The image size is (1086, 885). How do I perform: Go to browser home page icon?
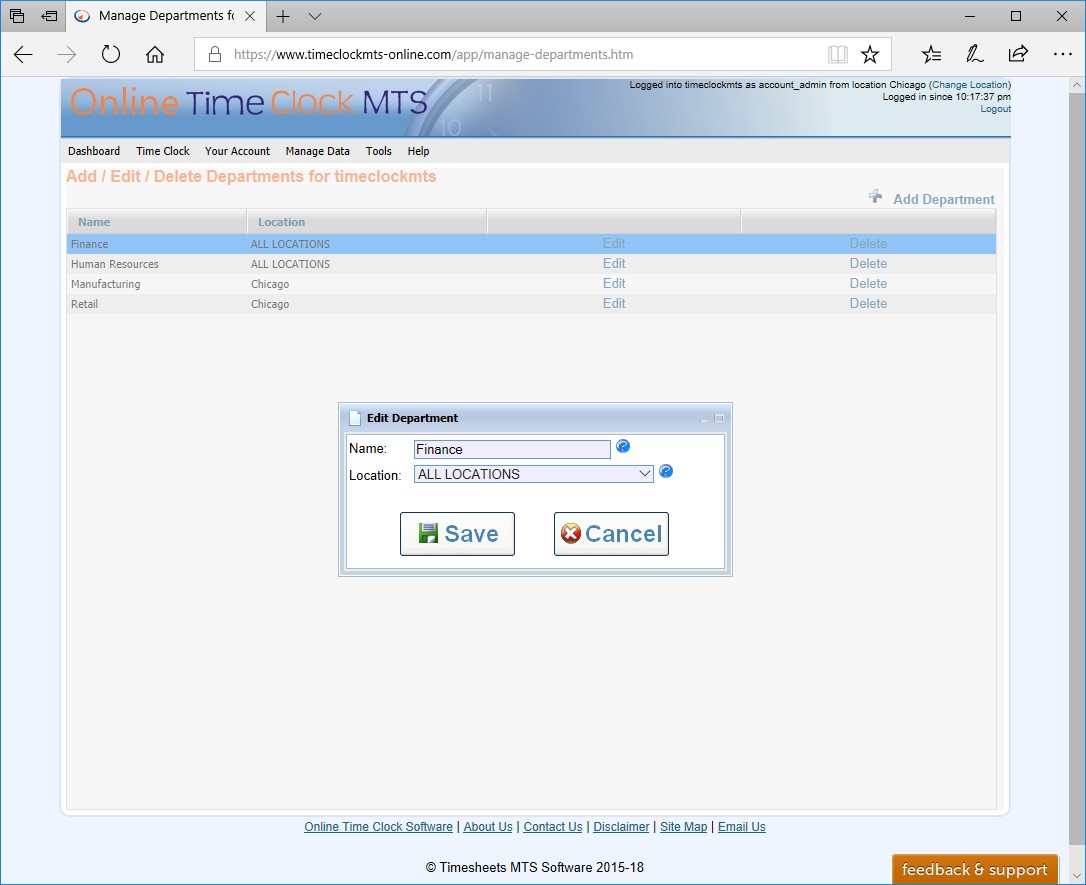point(154,54)
